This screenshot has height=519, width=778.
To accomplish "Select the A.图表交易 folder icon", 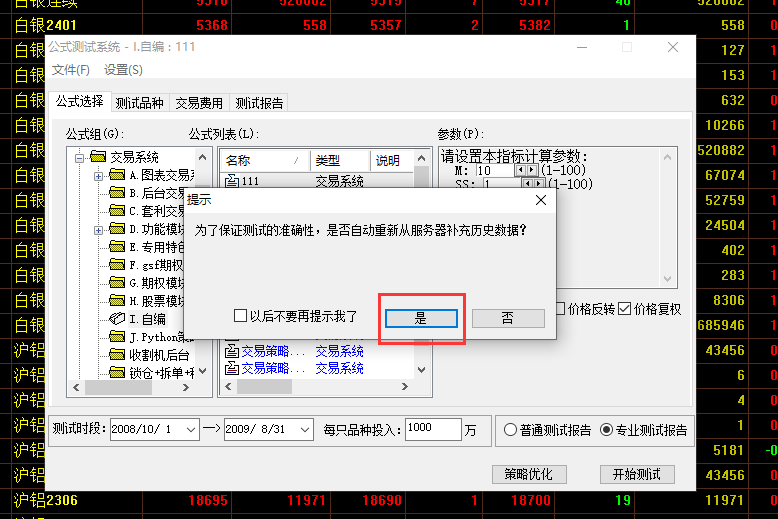I will pos(117,174).
